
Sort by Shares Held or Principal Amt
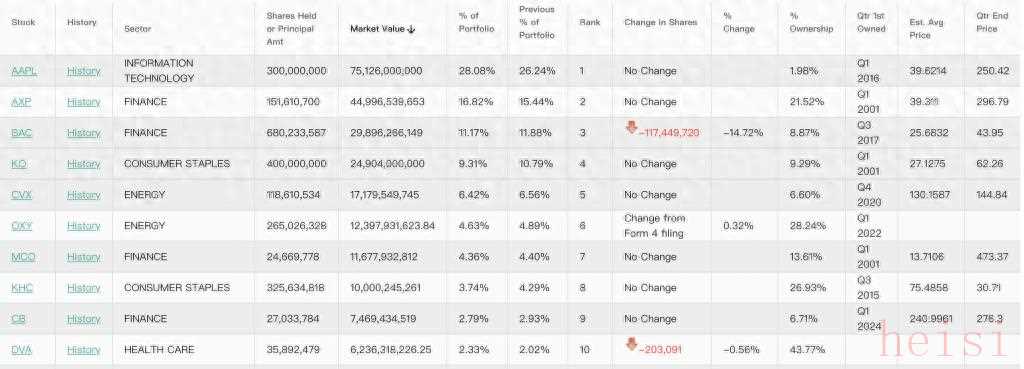click(291, 29)
